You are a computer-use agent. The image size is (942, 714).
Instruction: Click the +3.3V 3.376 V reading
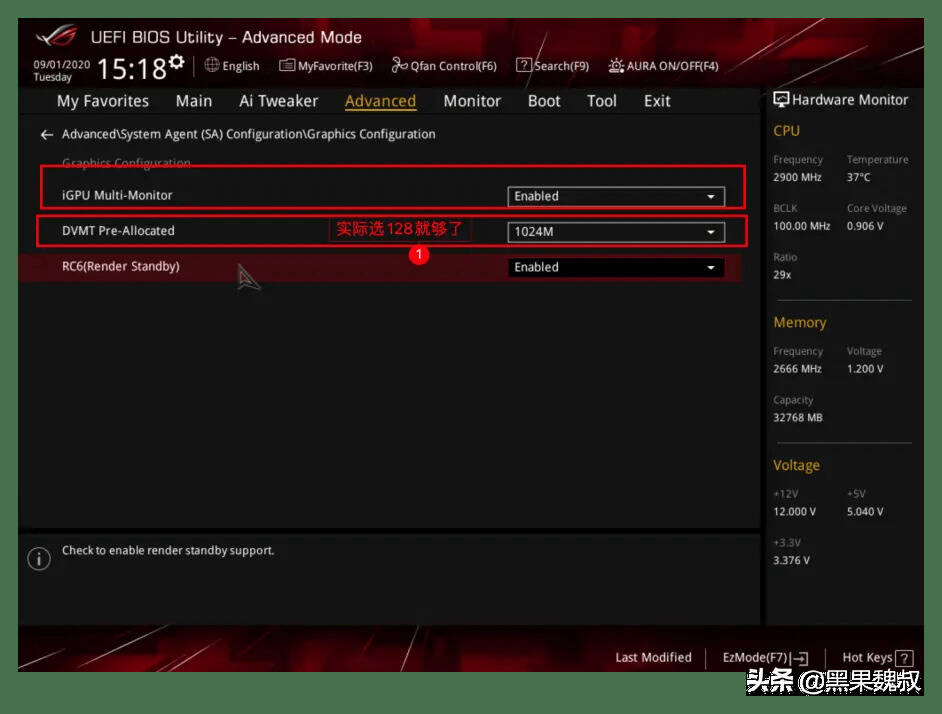(791, 560)
